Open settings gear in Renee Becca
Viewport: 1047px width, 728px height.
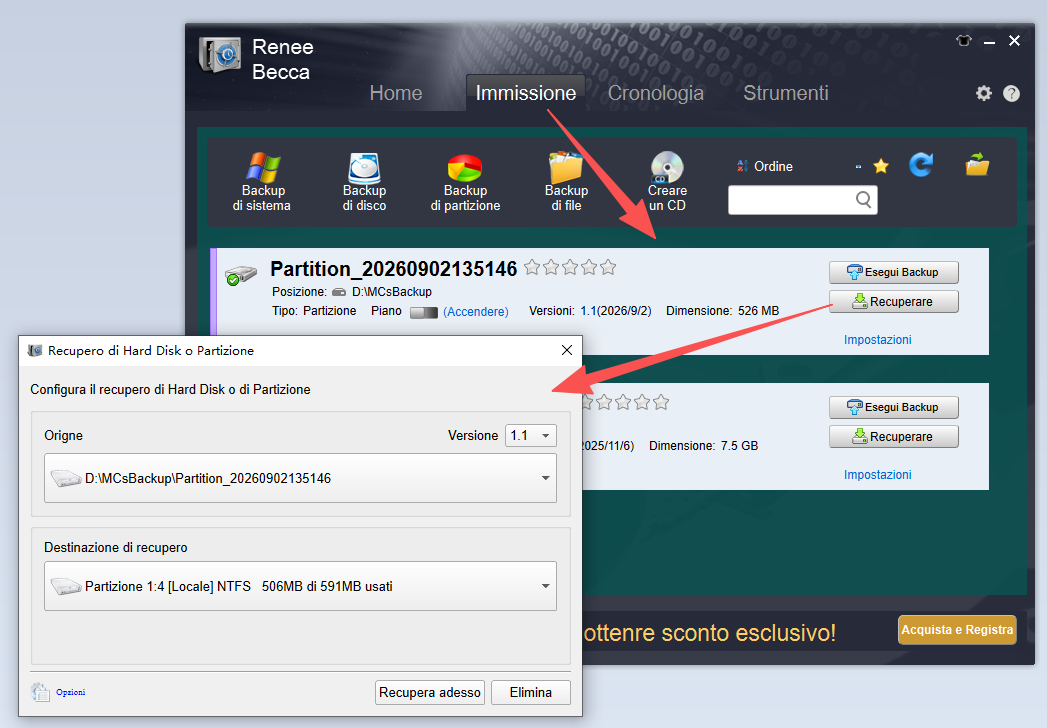[984, 94]
